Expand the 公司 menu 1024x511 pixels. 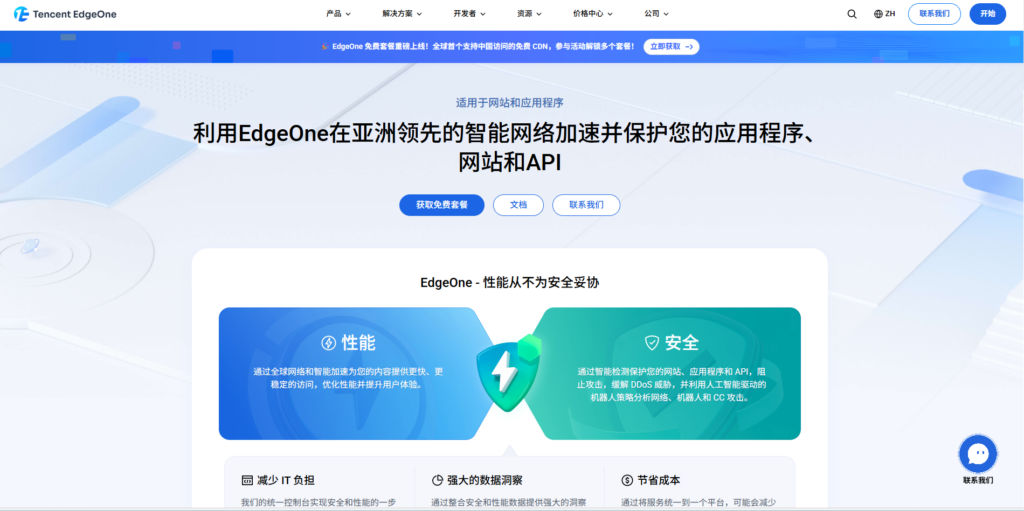point(656,14)
